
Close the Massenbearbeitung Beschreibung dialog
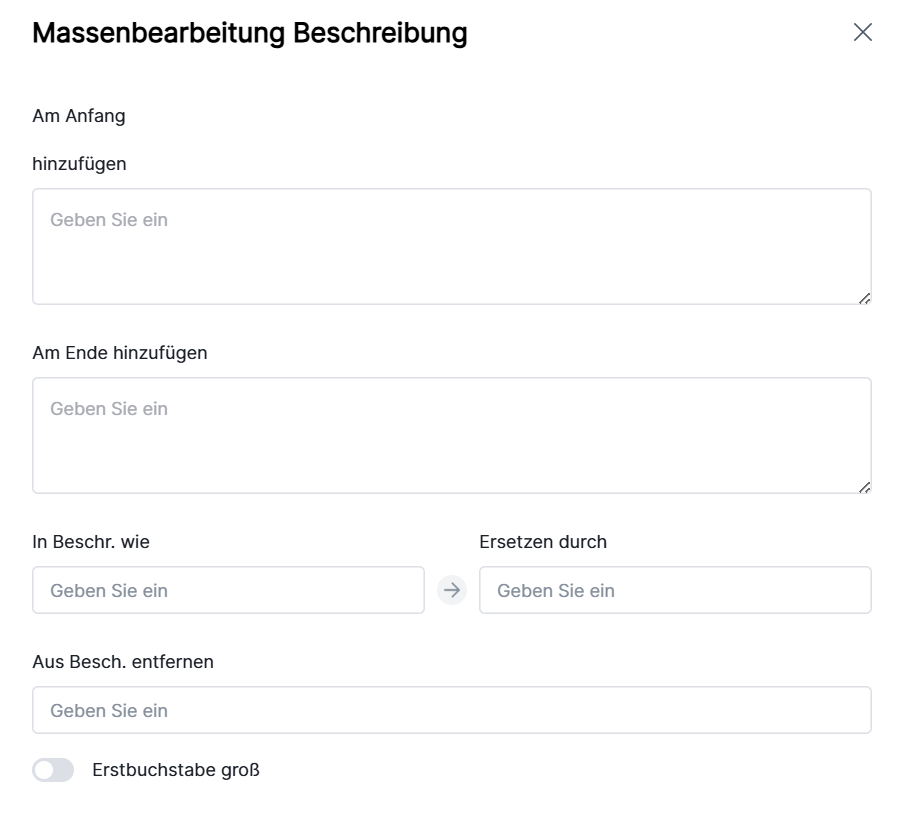[862, 32]
